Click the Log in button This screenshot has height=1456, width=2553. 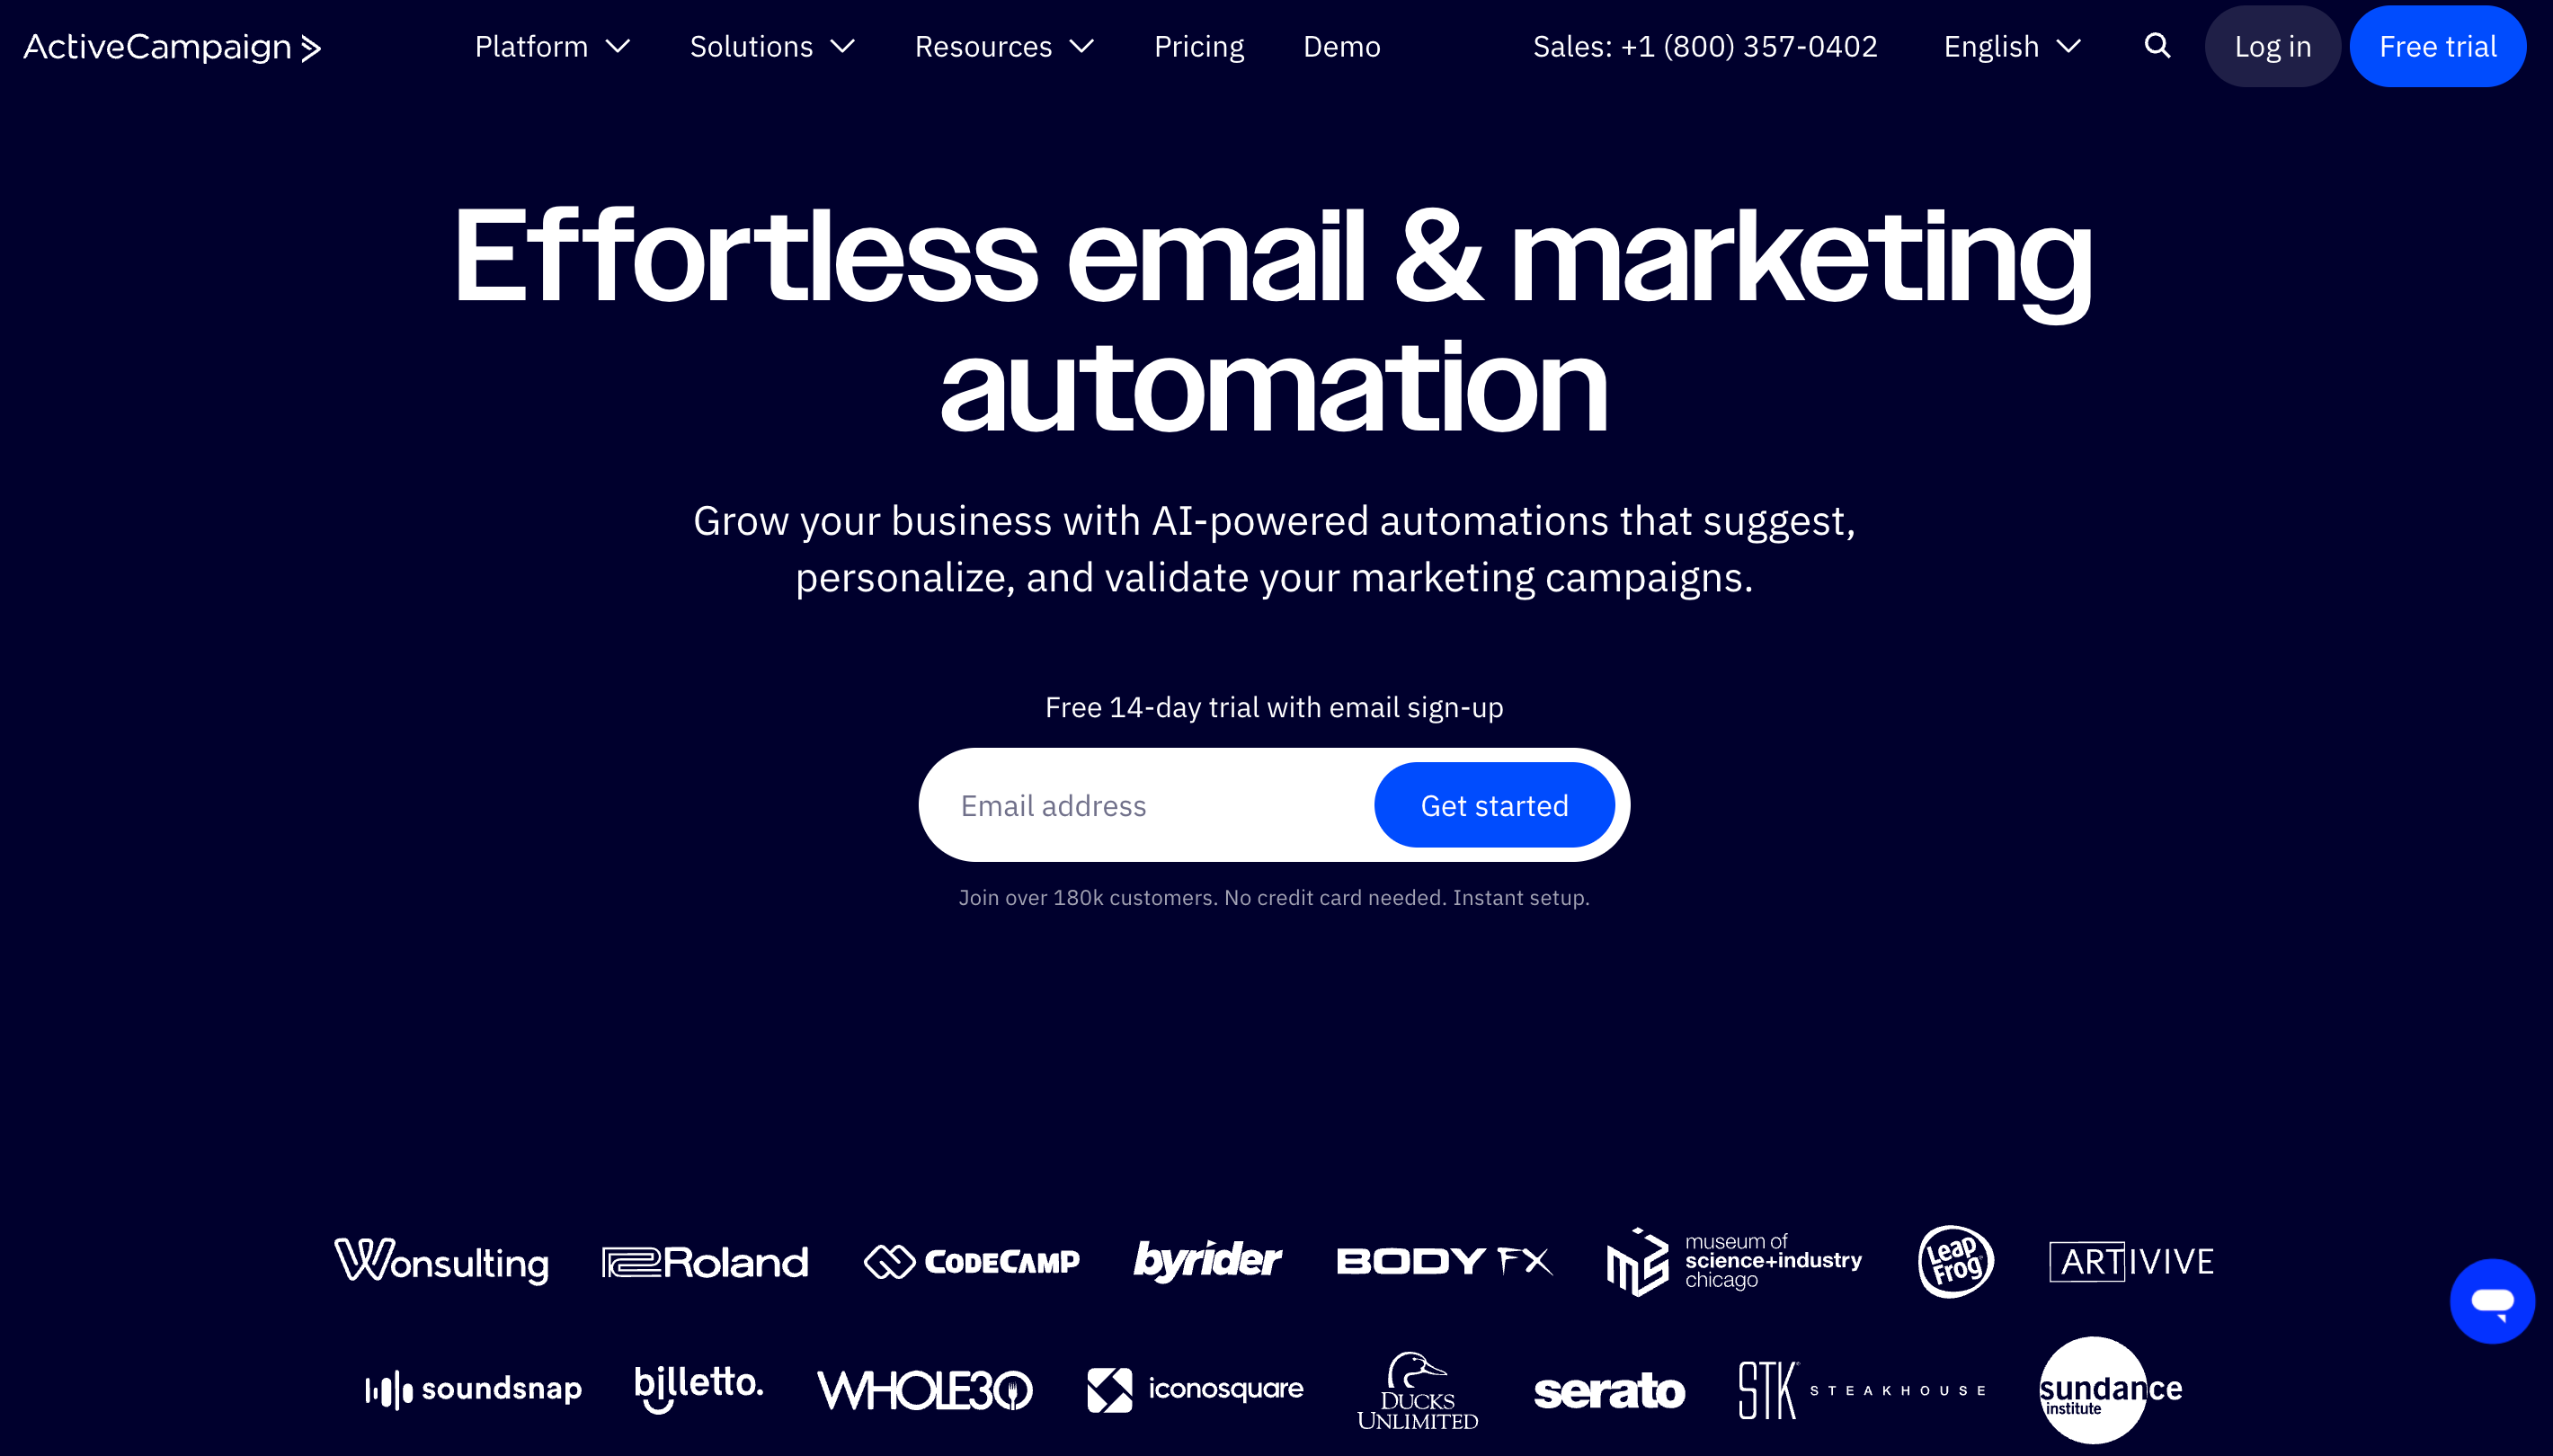click(x=2273, y=46)
